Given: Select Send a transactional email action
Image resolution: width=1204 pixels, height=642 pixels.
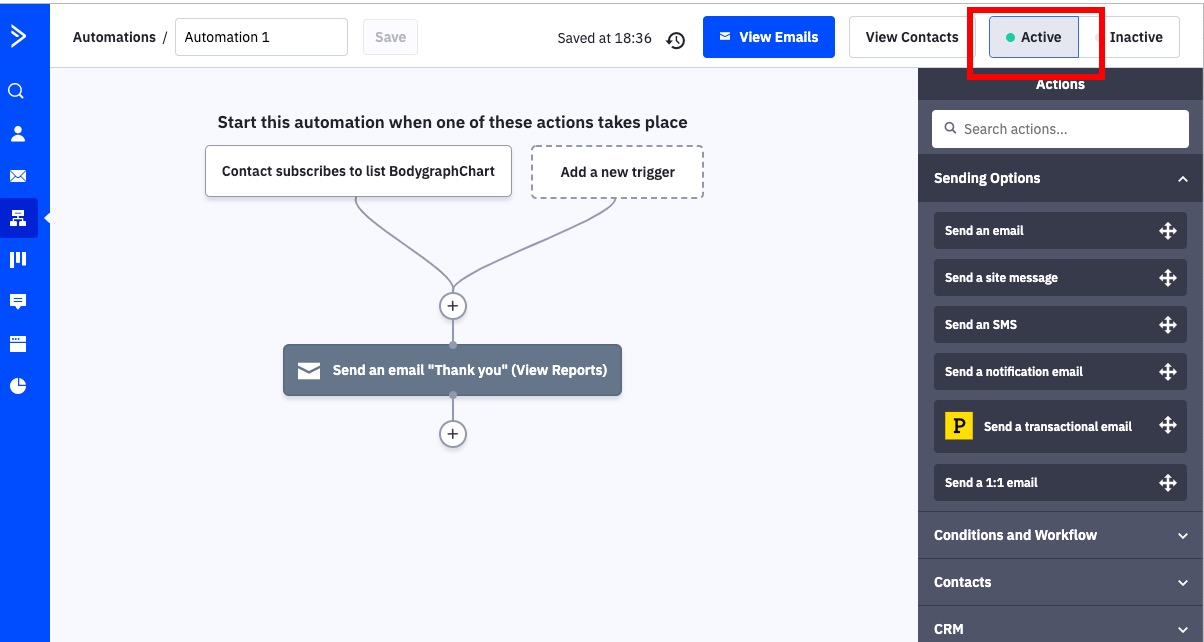Looking at the screenshot, I should click(x=1060, y=427).
